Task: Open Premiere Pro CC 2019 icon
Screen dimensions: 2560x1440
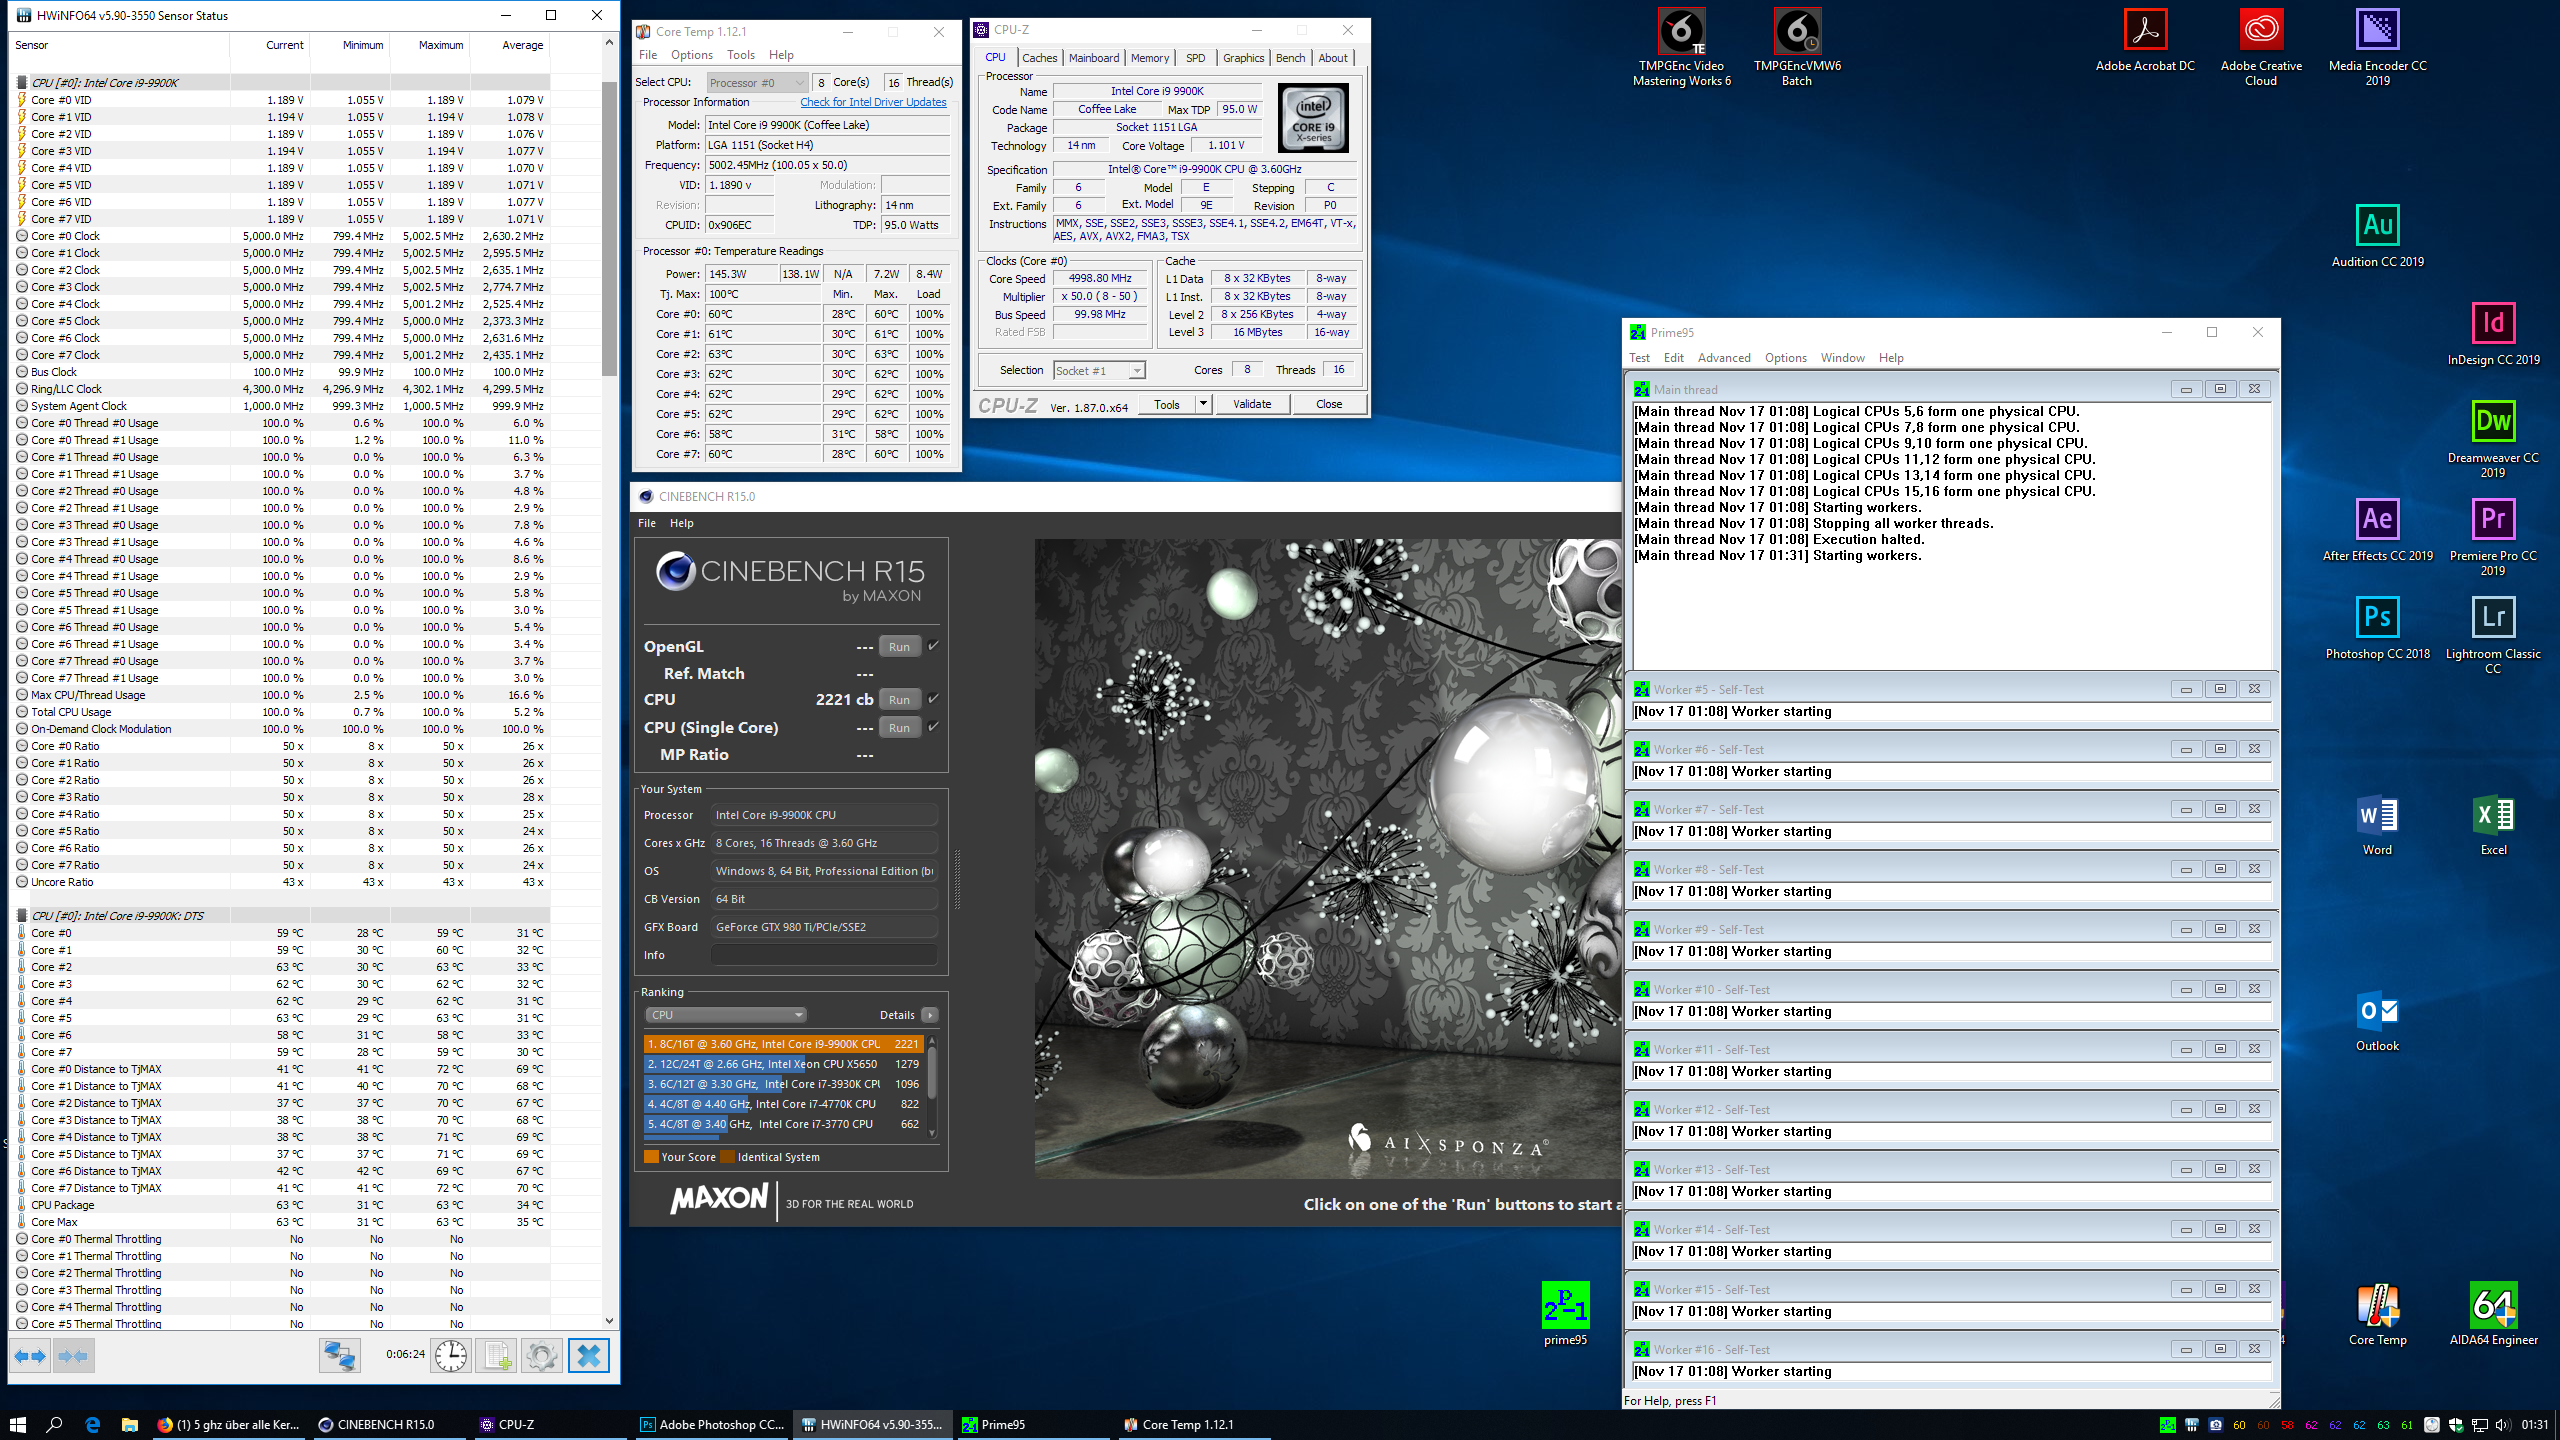Action: click(2492, 520)
